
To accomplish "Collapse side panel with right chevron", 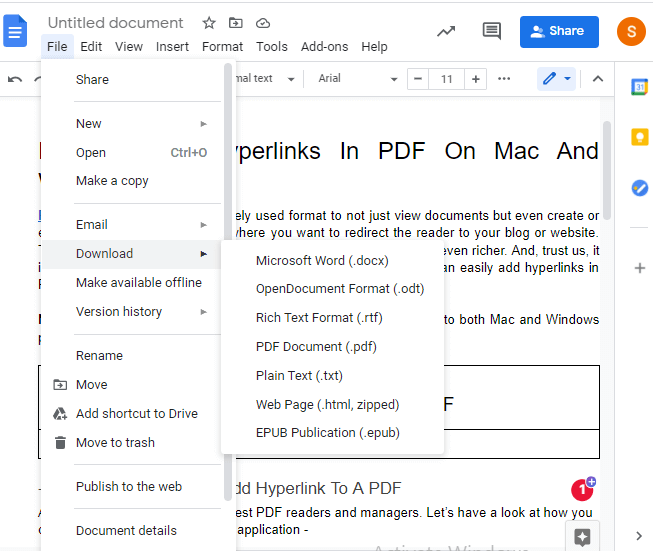I will pyautogui.click(x=639, y=536).
